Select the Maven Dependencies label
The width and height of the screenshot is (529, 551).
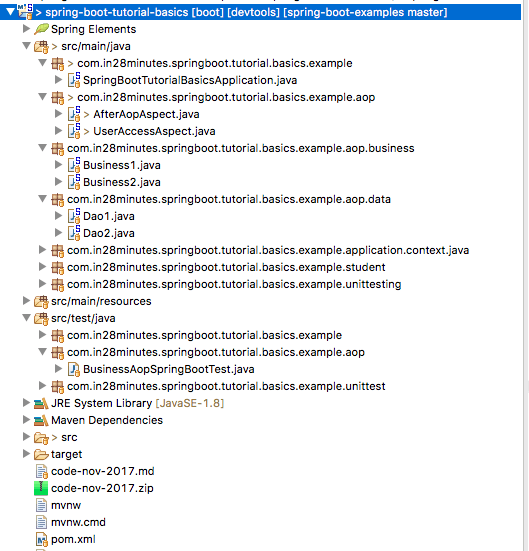107,420
